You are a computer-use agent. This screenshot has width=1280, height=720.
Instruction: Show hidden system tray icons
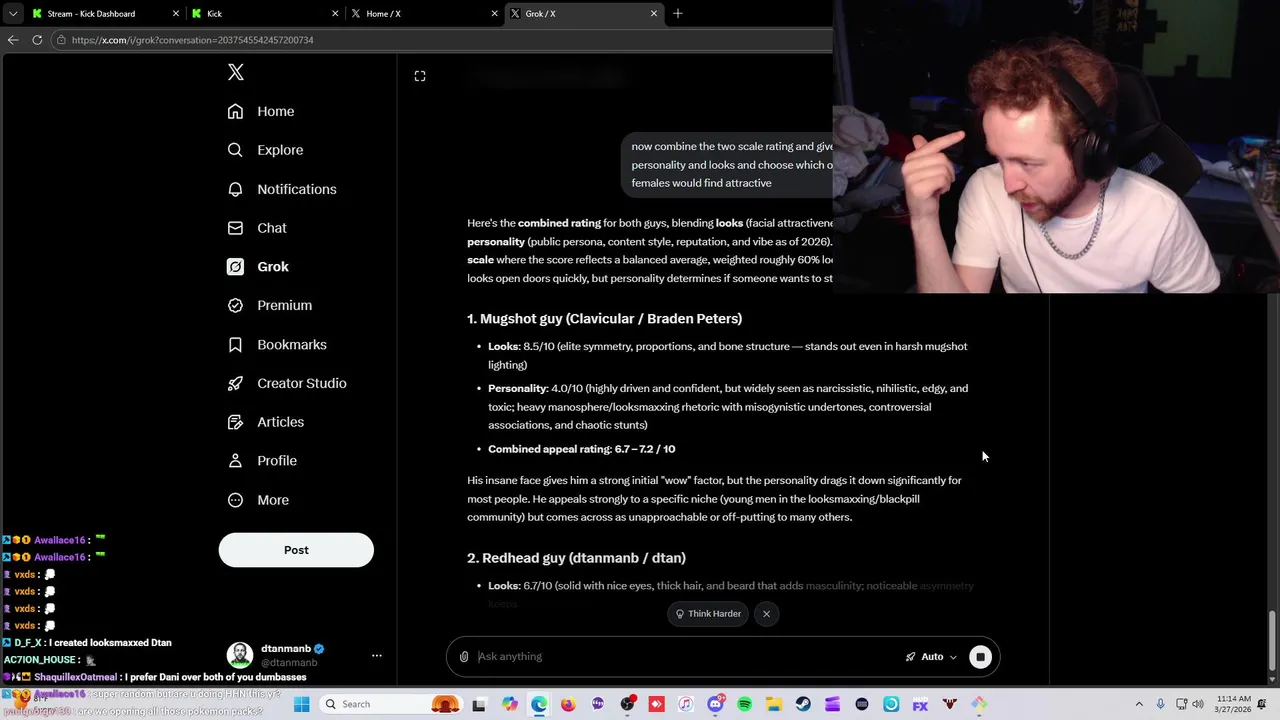pos(1139,704)
